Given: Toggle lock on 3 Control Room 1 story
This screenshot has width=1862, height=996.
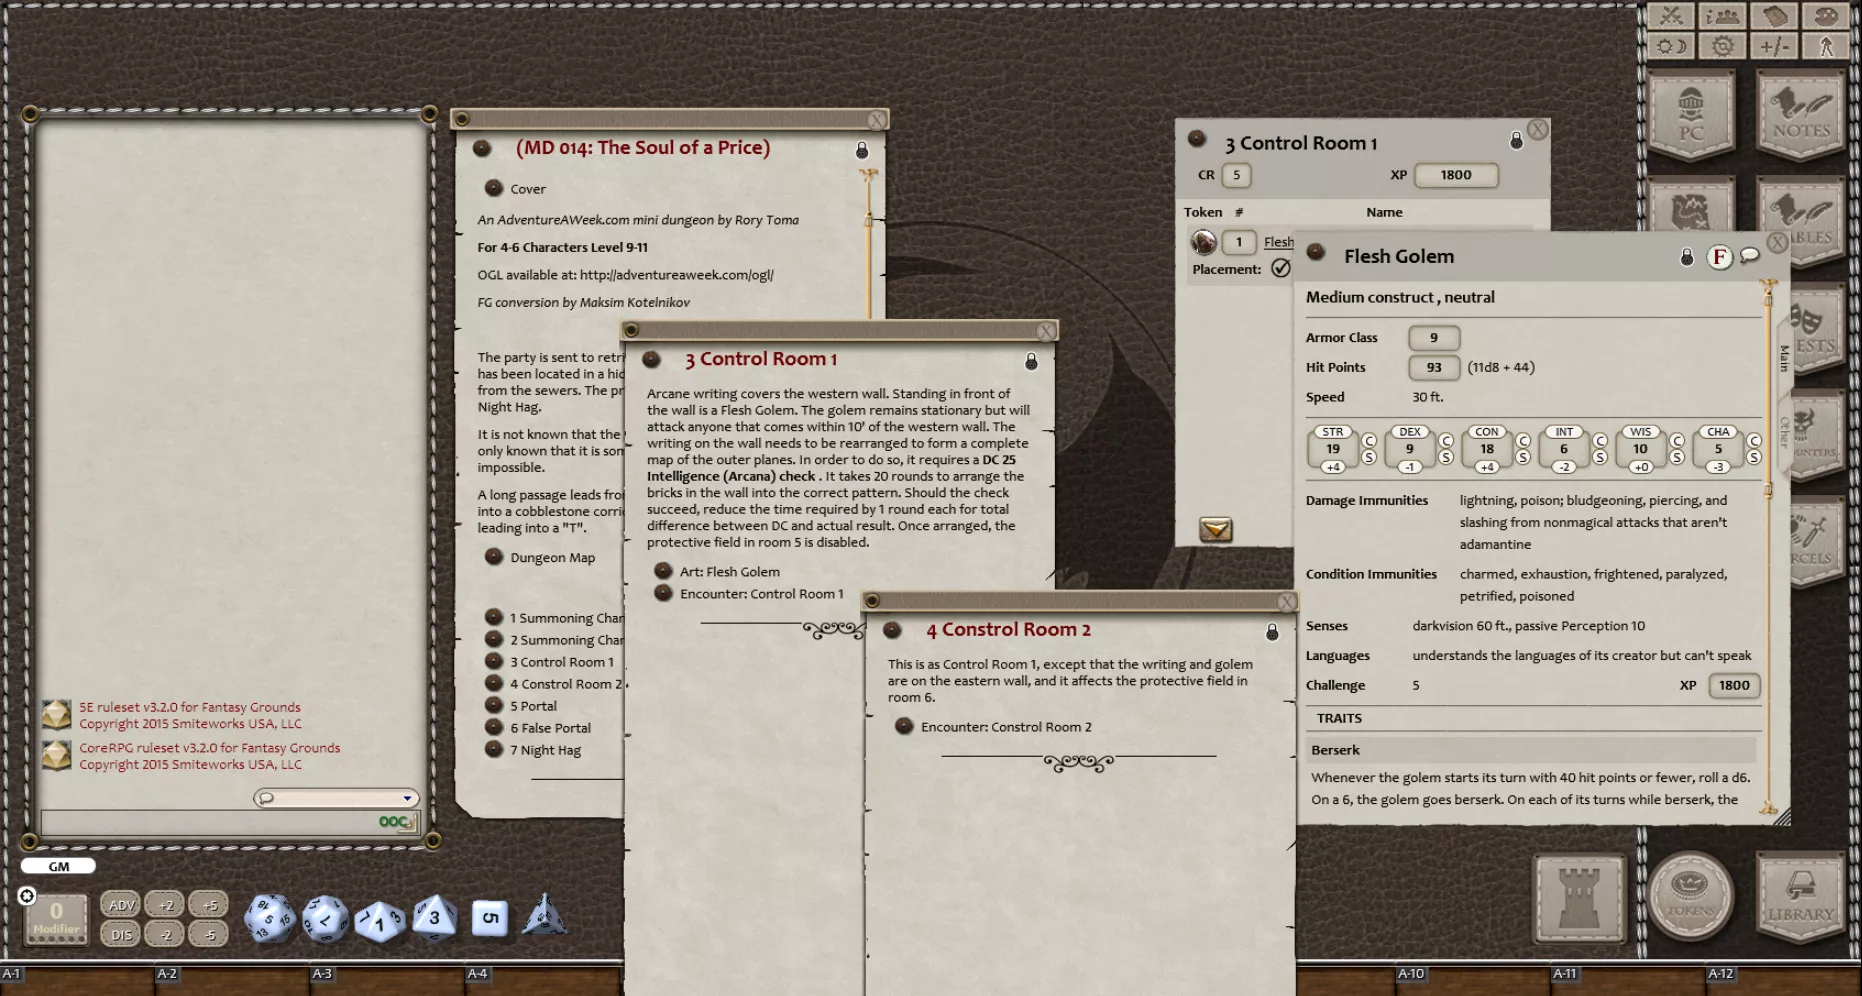Looking at the screenshot, I should 1031,361.
